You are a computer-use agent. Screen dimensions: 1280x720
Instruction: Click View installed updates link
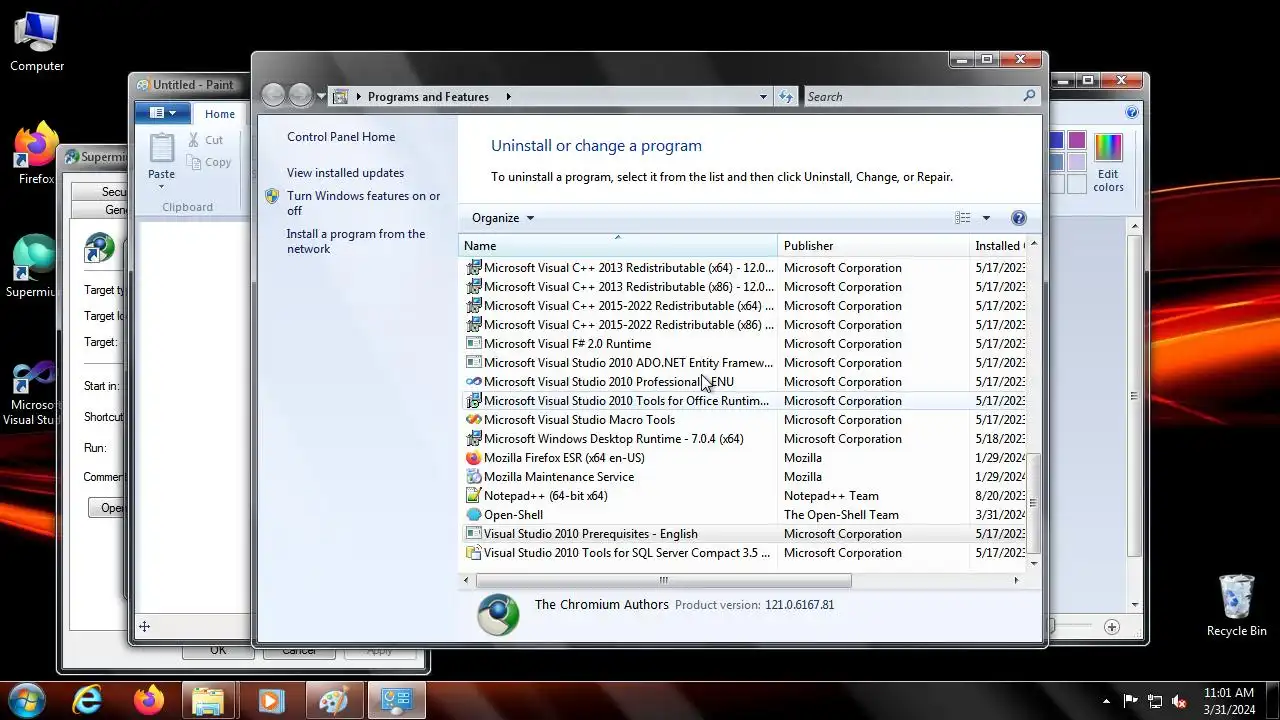(x=345, y=173)
